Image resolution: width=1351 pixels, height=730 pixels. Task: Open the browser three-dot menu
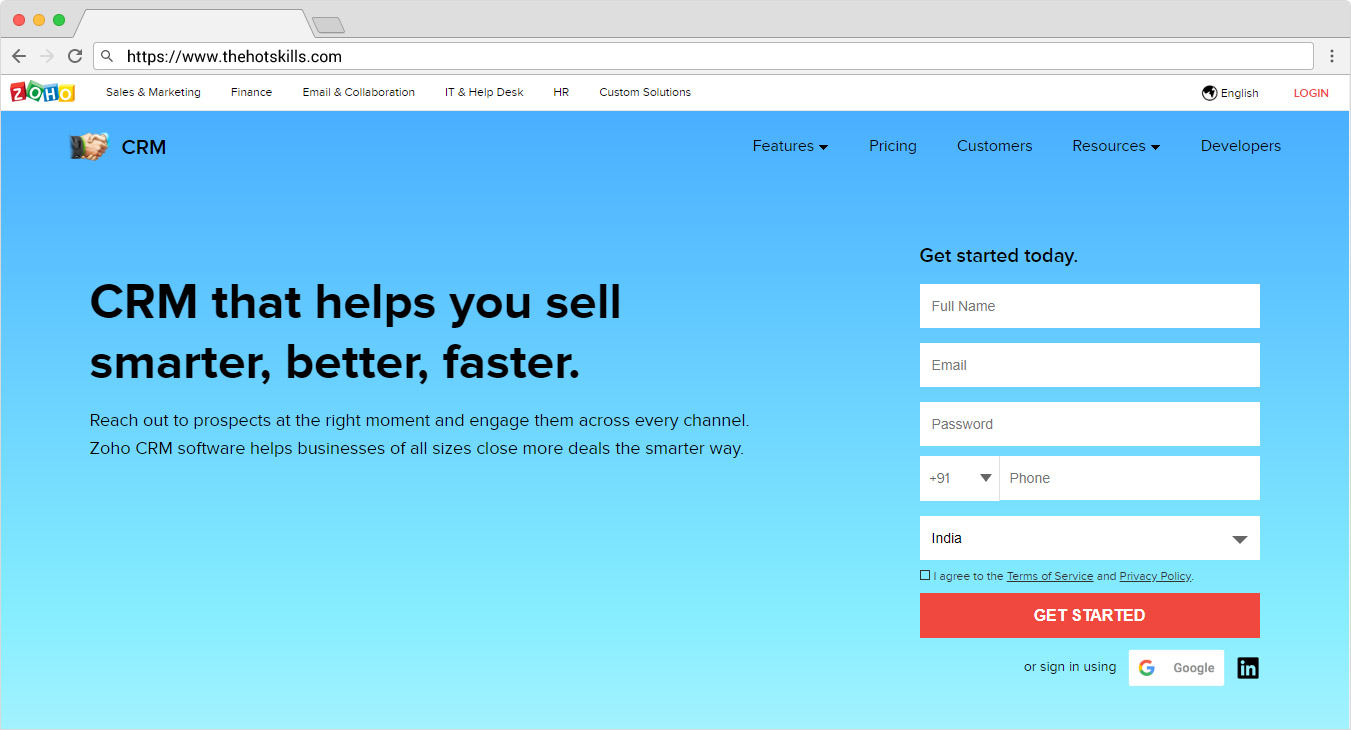tap(1332, 56)
